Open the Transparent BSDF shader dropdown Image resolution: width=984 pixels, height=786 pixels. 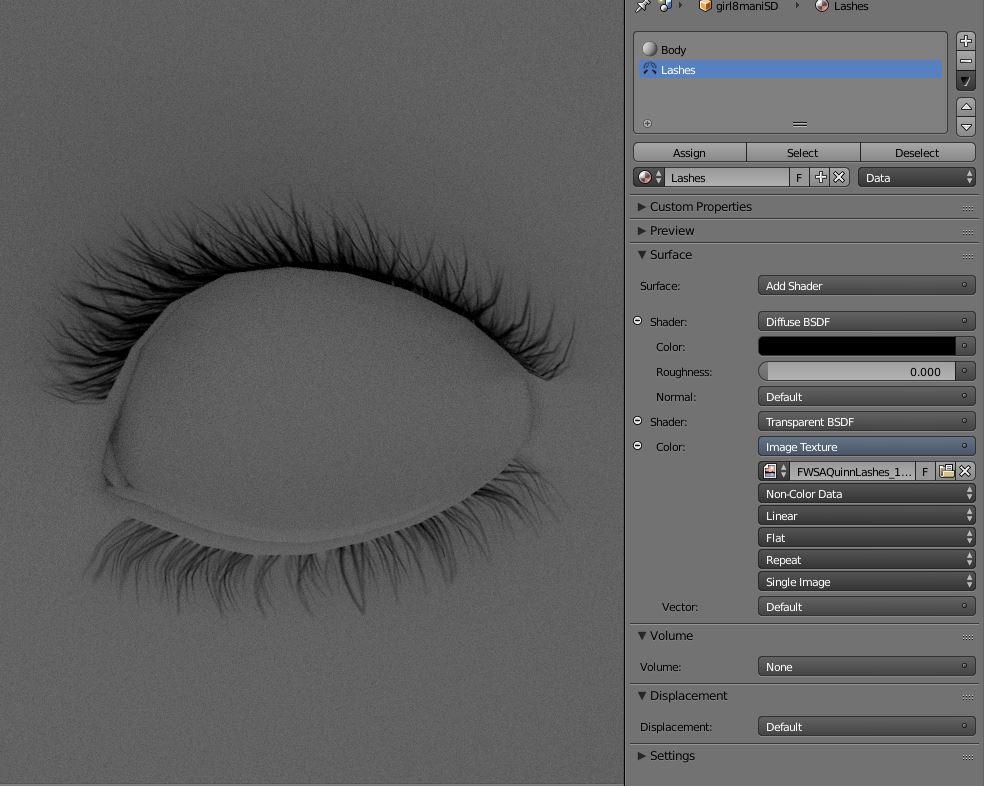click(867, 422)
